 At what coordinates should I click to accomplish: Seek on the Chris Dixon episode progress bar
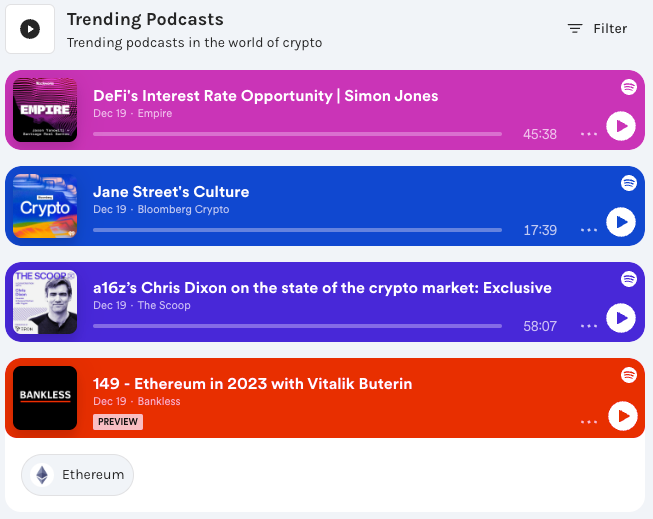(x=297, y=326)
